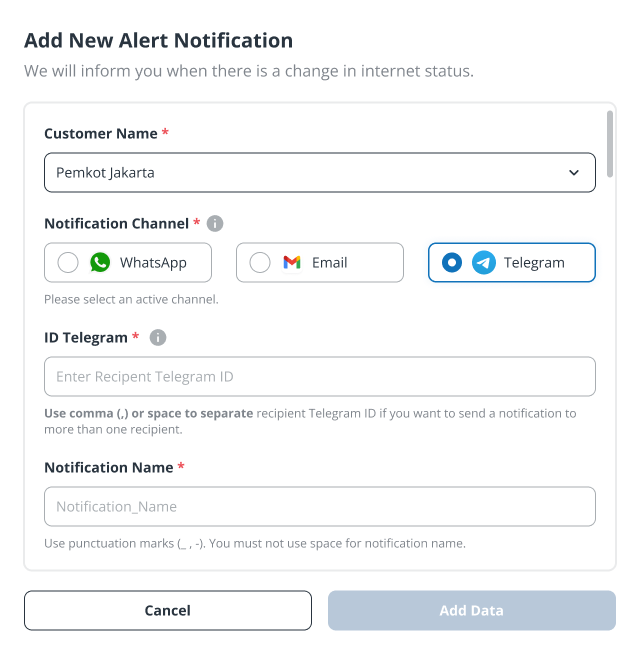This screenshot has height=655, width=640.
Task: Click the WhatsApp green logo icon
Action: tap(100, 262)
